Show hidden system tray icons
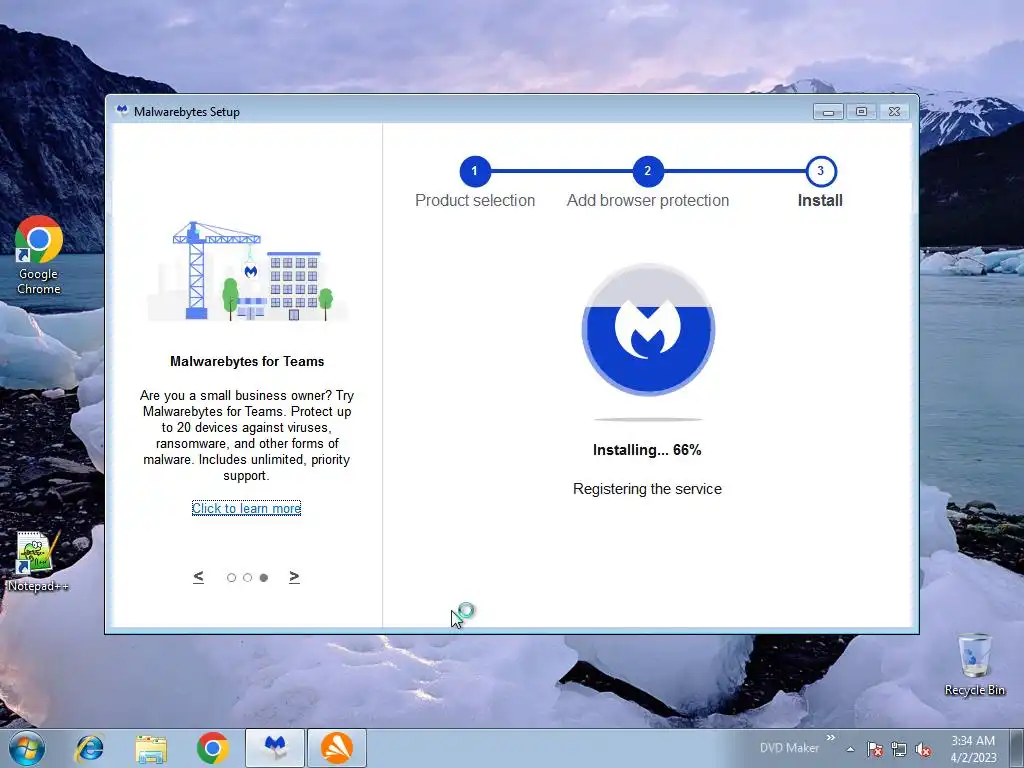The image size is (1024, 768). (850, 749)
